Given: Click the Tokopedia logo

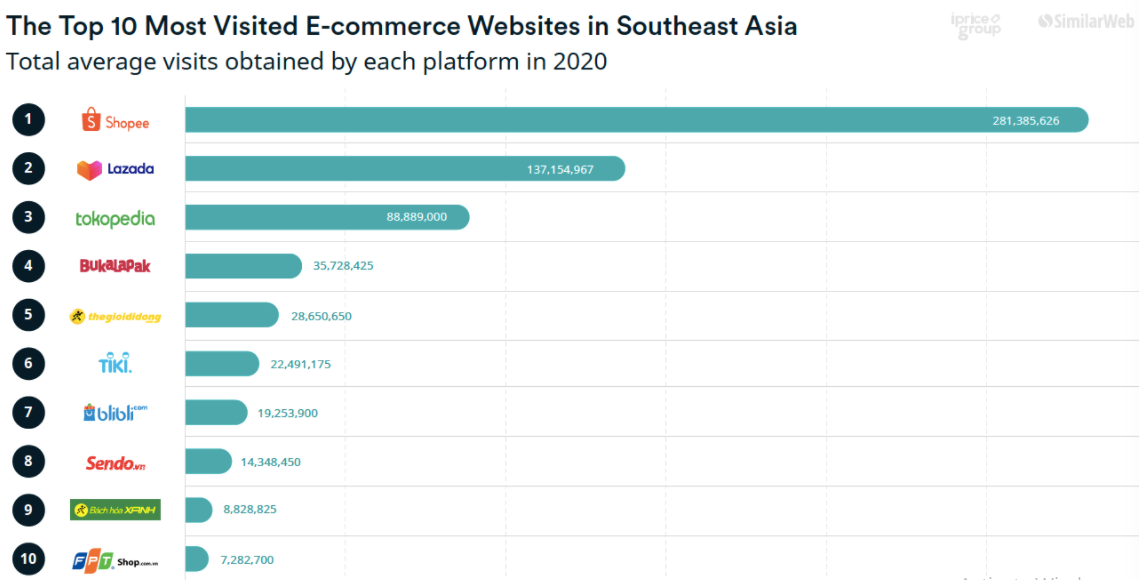Looking at the screenshot, I should point(115,218).
